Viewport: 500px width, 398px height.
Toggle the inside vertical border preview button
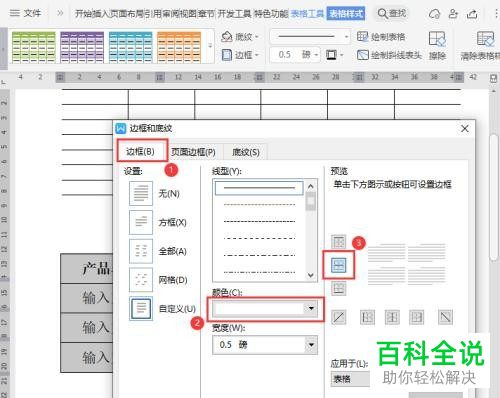click(x=392, y=317)
